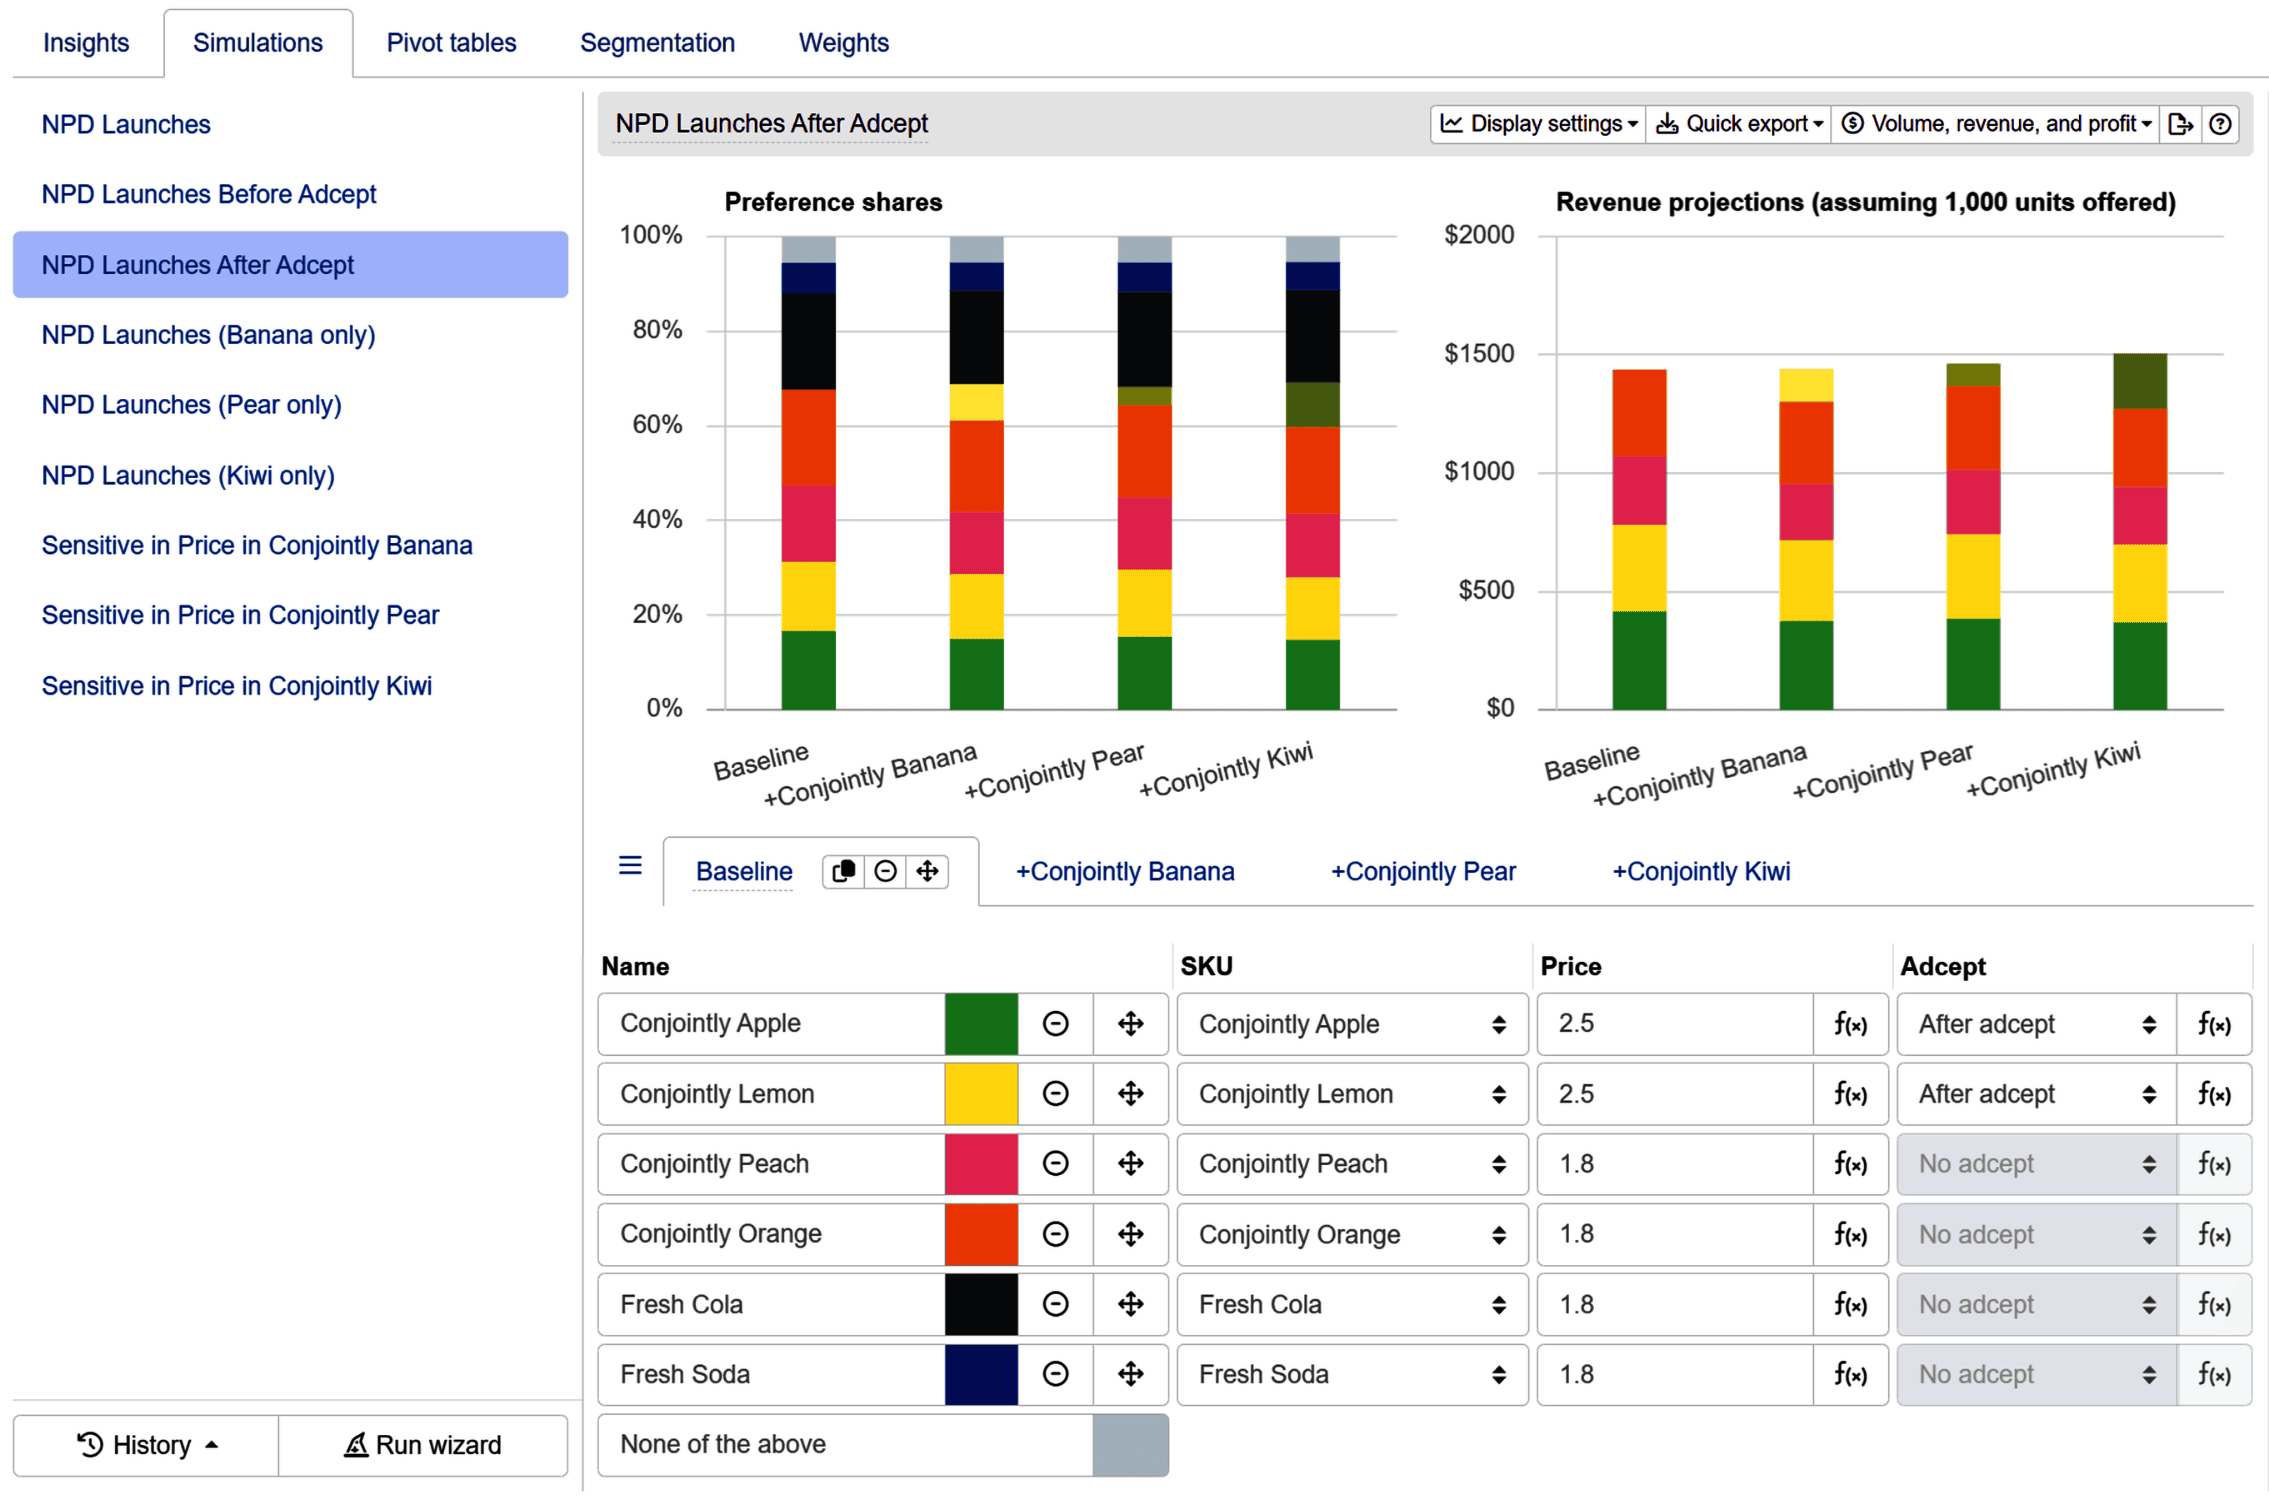Click the remove Baseline scenario icon

click(885, 871)
